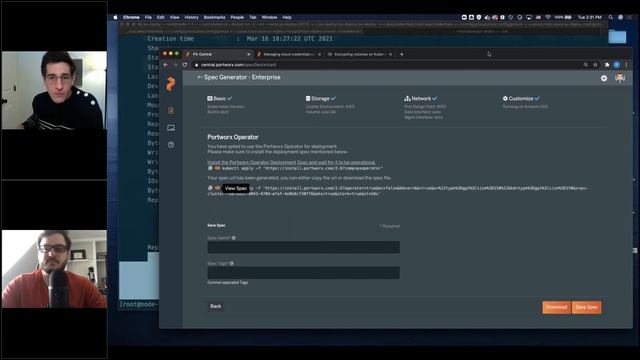Screen dimensions: 640x360
Task: Click the zoom magnifier in address bar
Action: tap(586, 64)
